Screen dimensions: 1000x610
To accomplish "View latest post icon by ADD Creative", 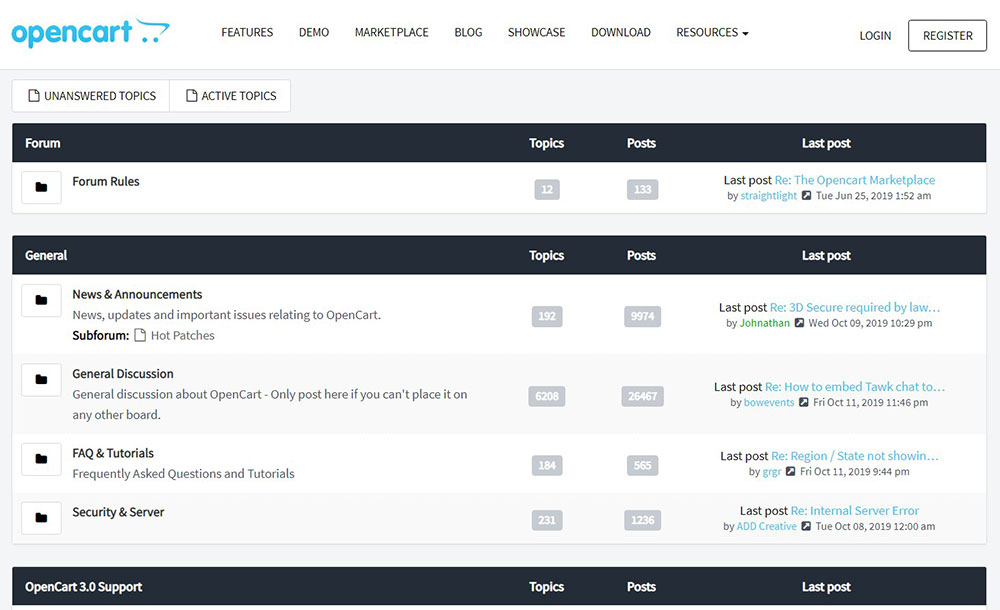I will pyautogui.click(x=806, y=526).
